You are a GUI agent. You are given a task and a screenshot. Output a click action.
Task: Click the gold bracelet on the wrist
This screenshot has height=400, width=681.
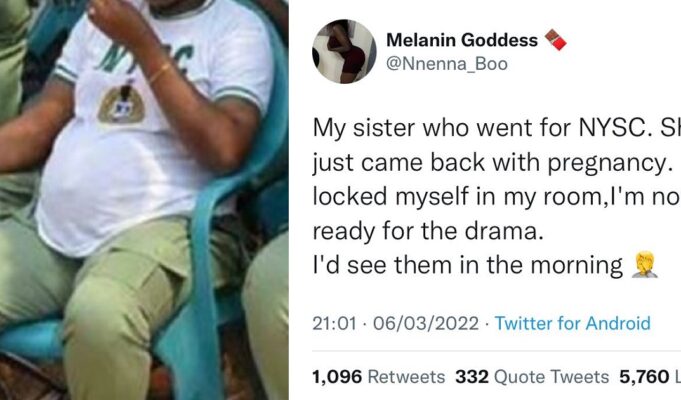[x=160, y=71]
